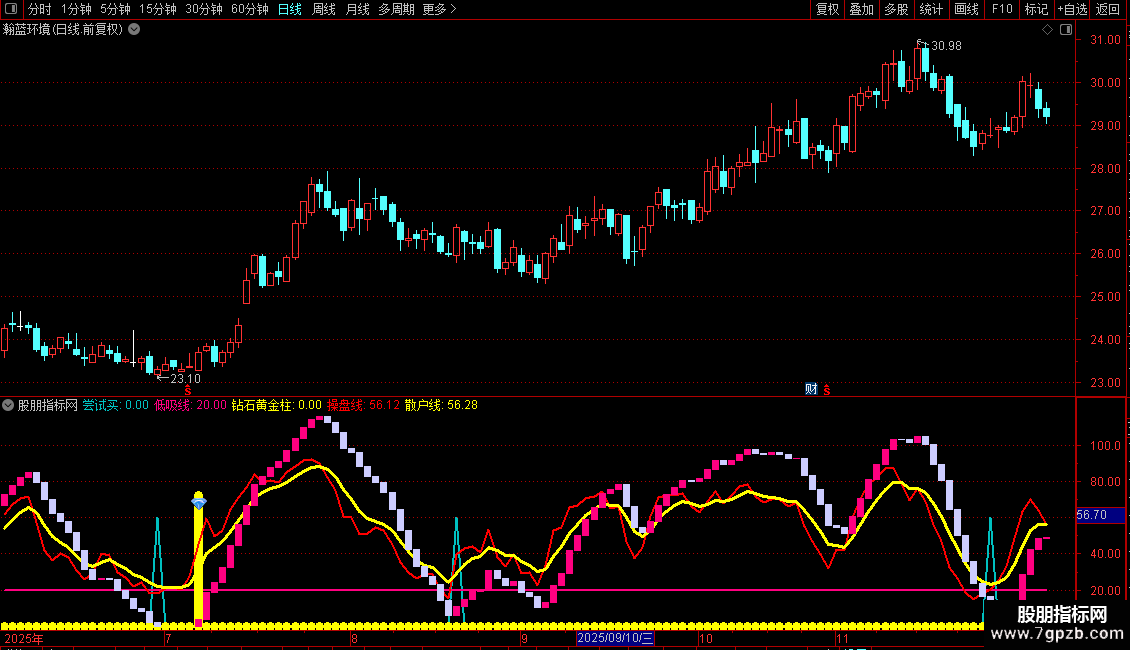Expand the 更多 periods menu

(439, 9)
